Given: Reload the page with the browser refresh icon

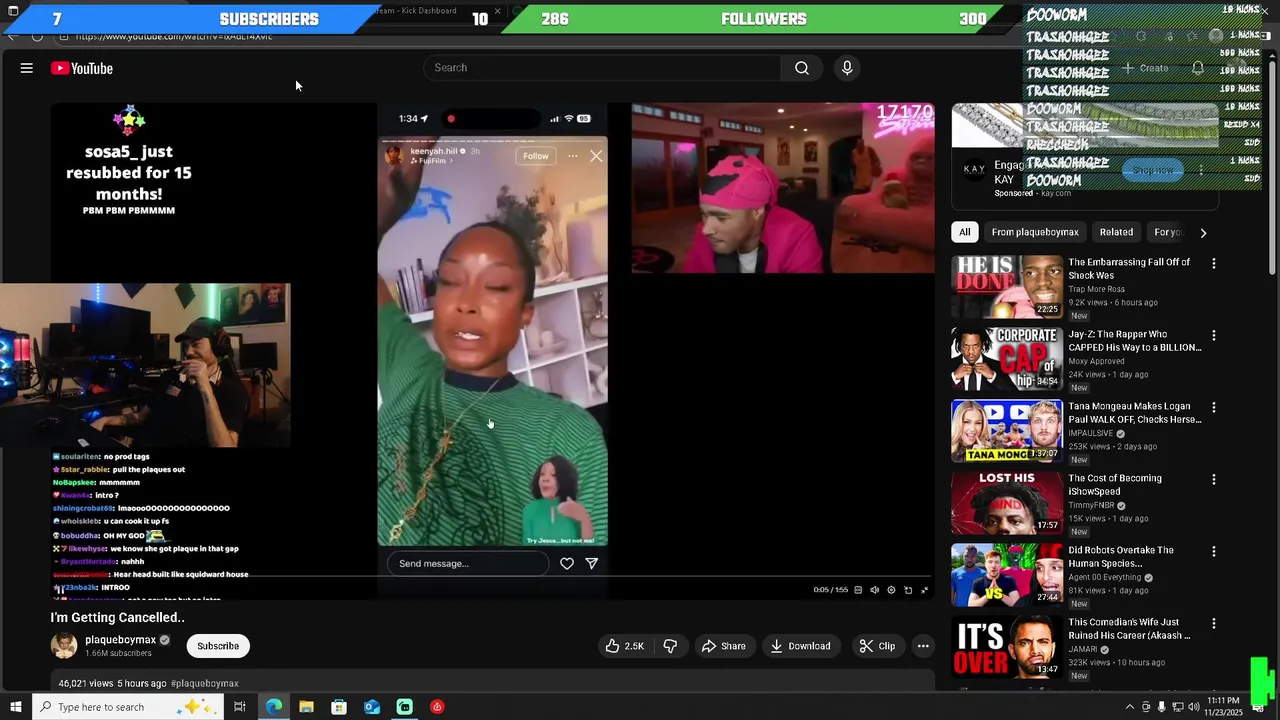Looking at the screenshot, I should coord(37,36).
